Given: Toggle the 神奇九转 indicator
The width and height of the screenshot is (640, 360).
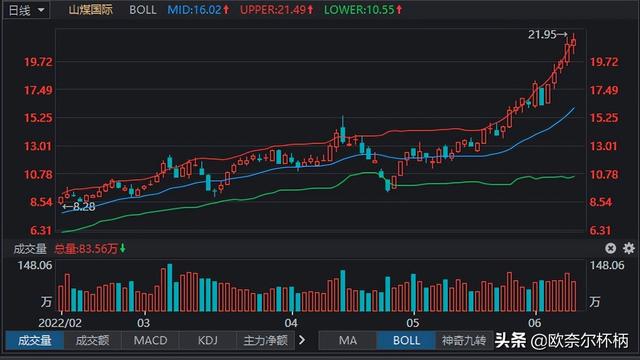Looking at the screenshot, I should [x=464, y=340].
